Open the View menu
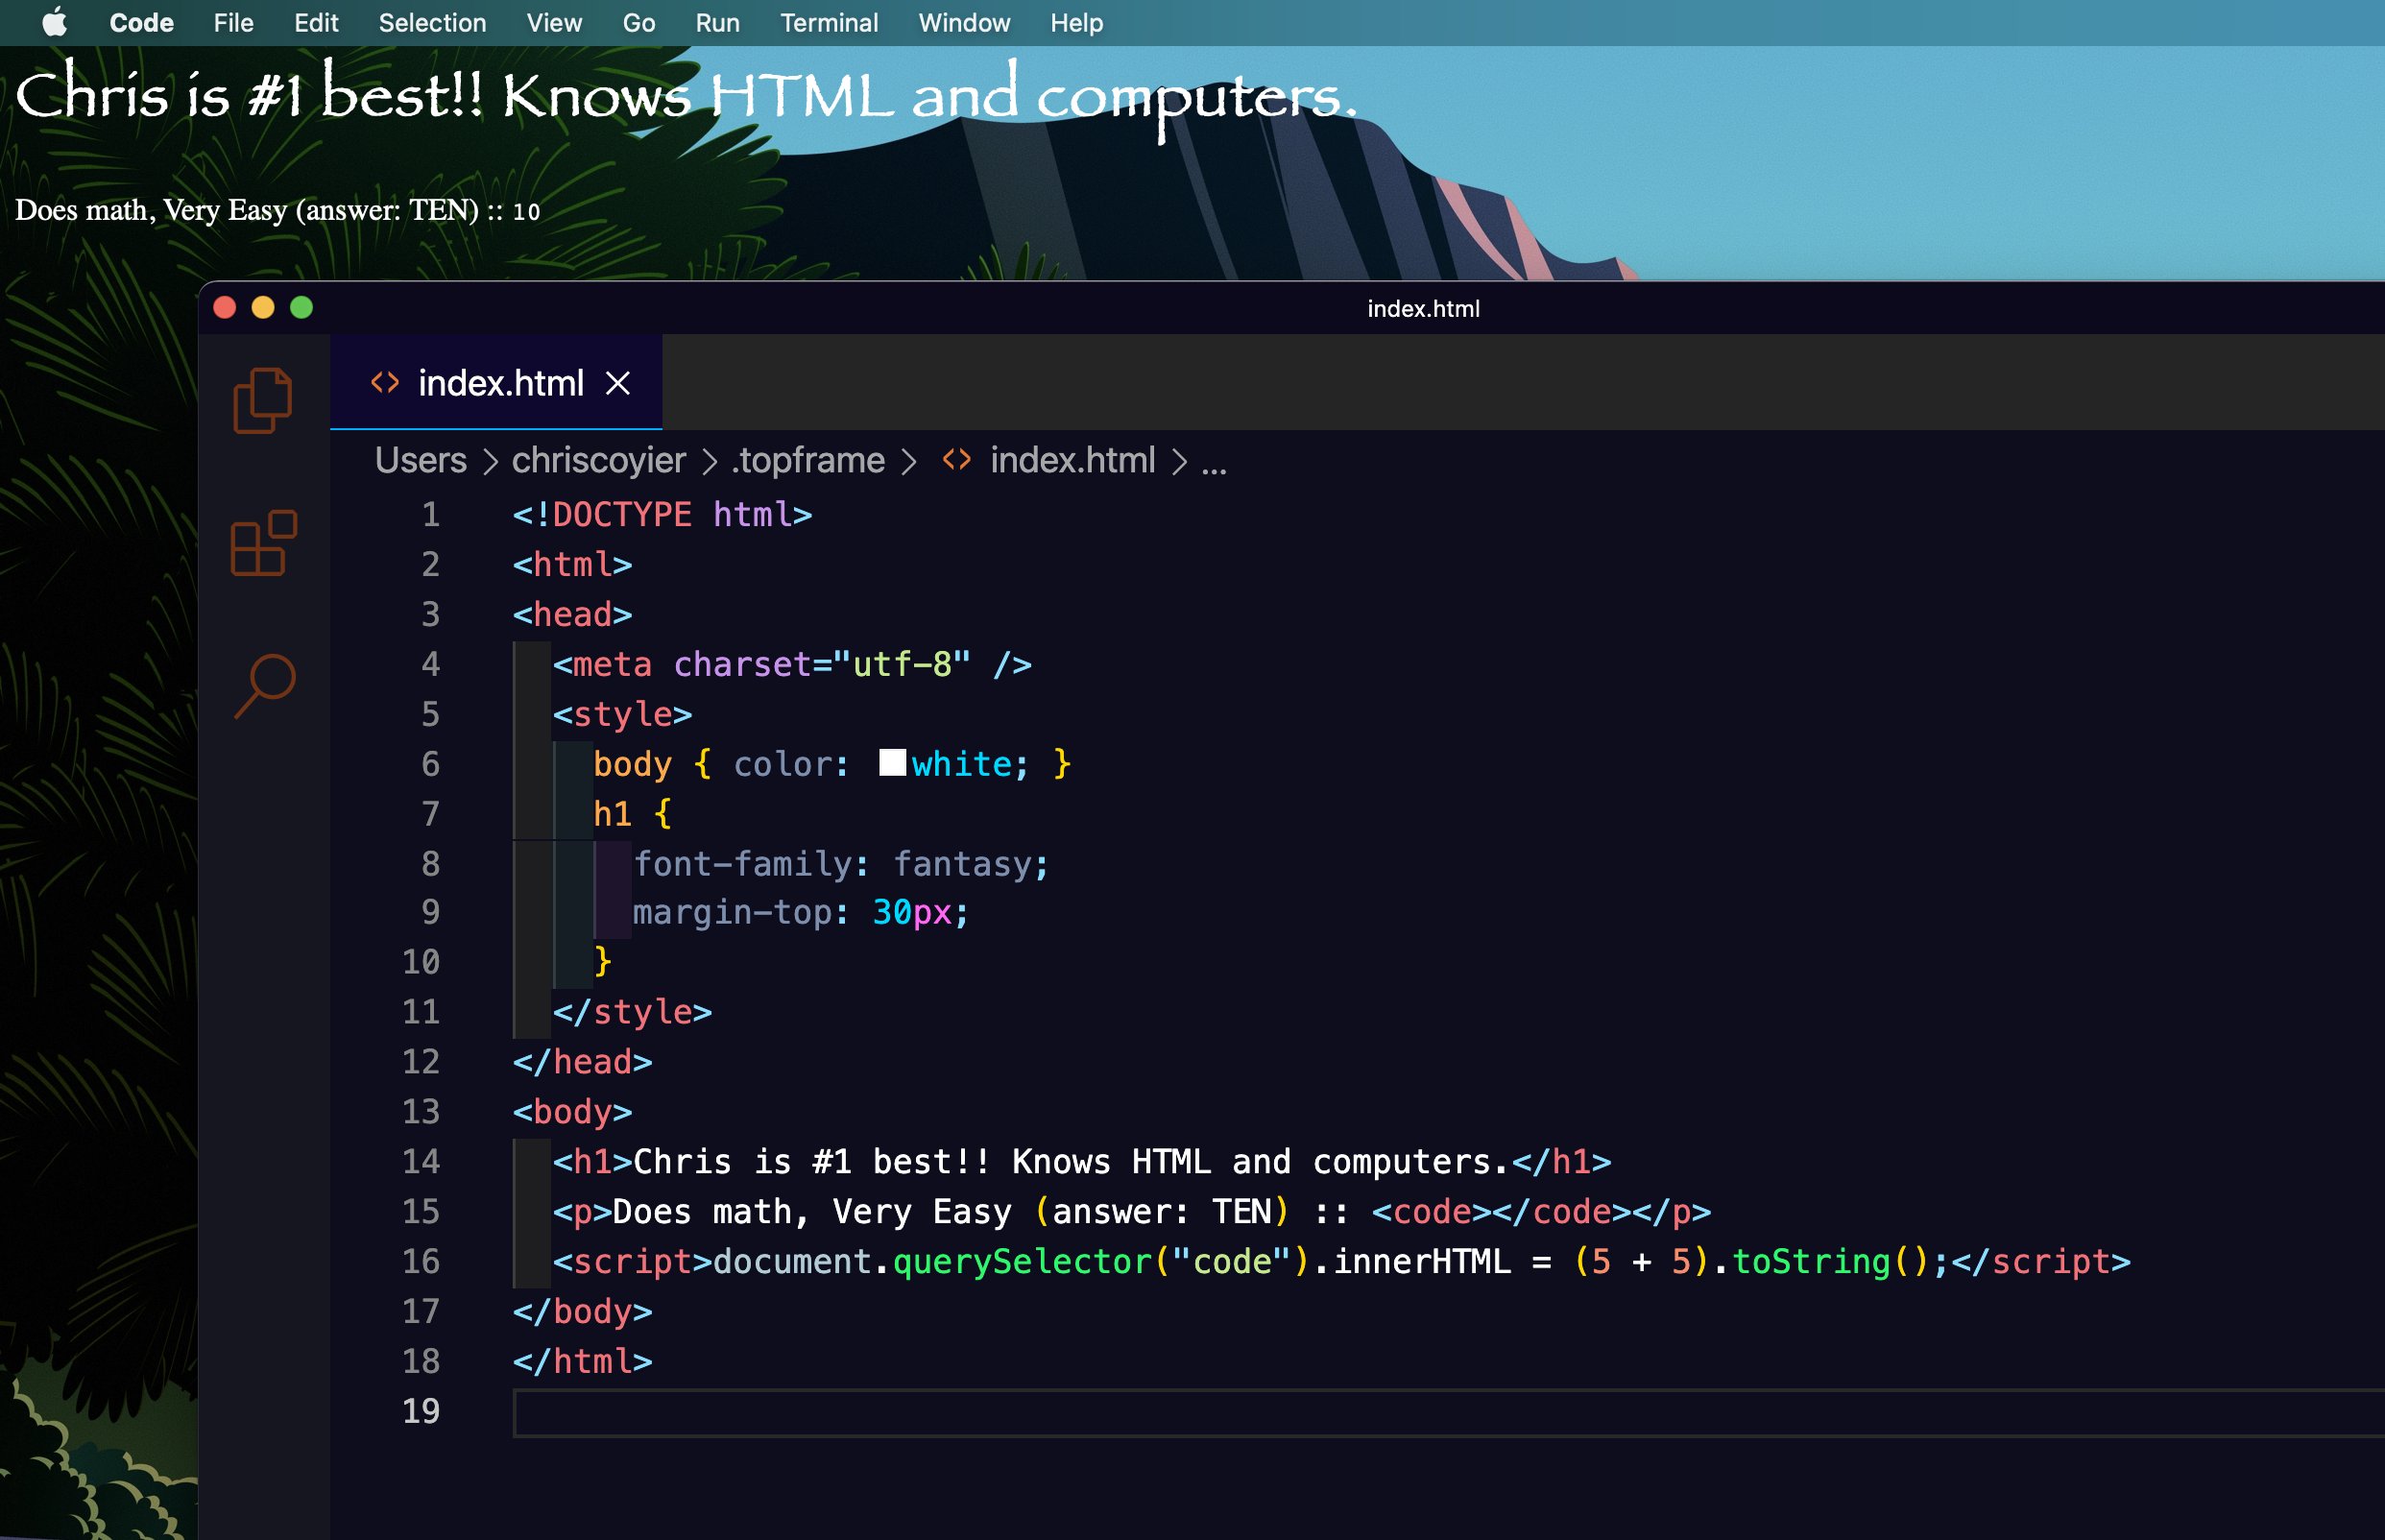Image resolution: width=2385 pixels, height=1540 pixels. [554, 22]
